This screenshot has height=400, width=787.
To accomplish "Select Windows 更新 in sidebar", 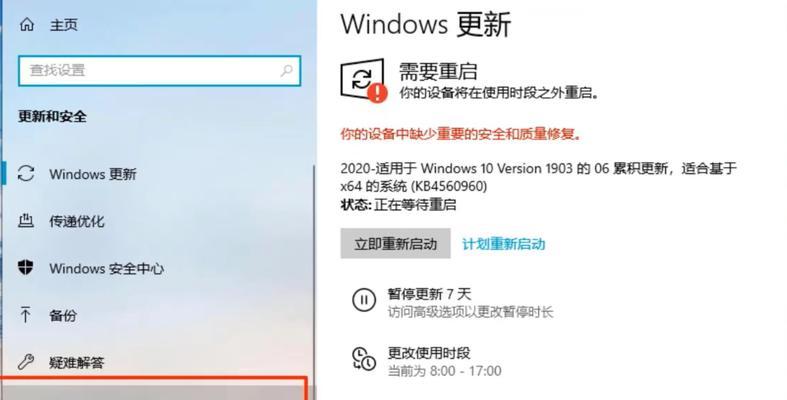I will coord(93,174).
